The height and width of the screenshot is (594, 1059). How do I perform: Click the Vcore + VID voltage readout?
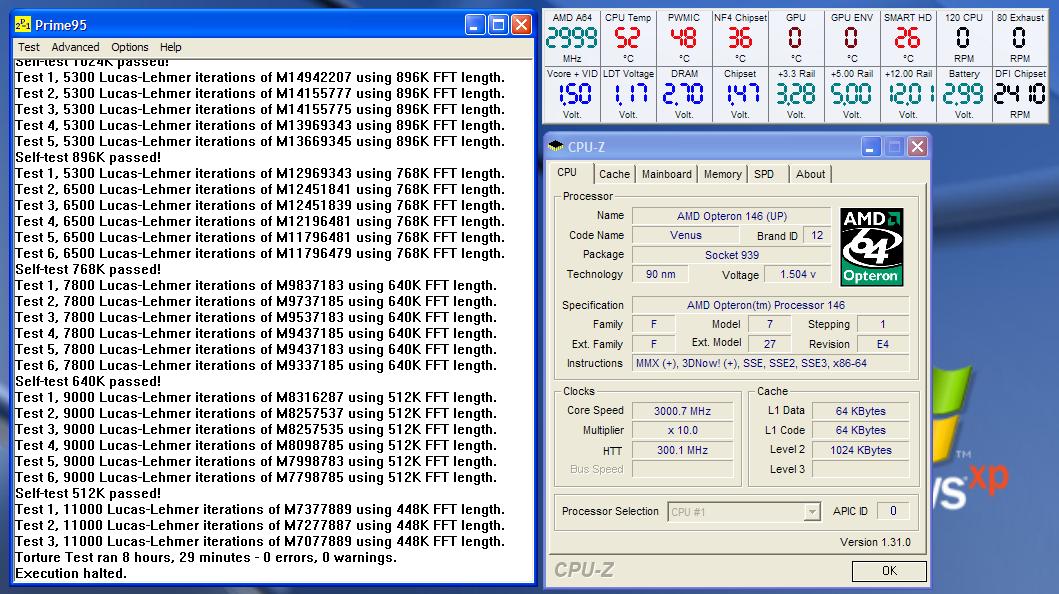pos(571,94)
